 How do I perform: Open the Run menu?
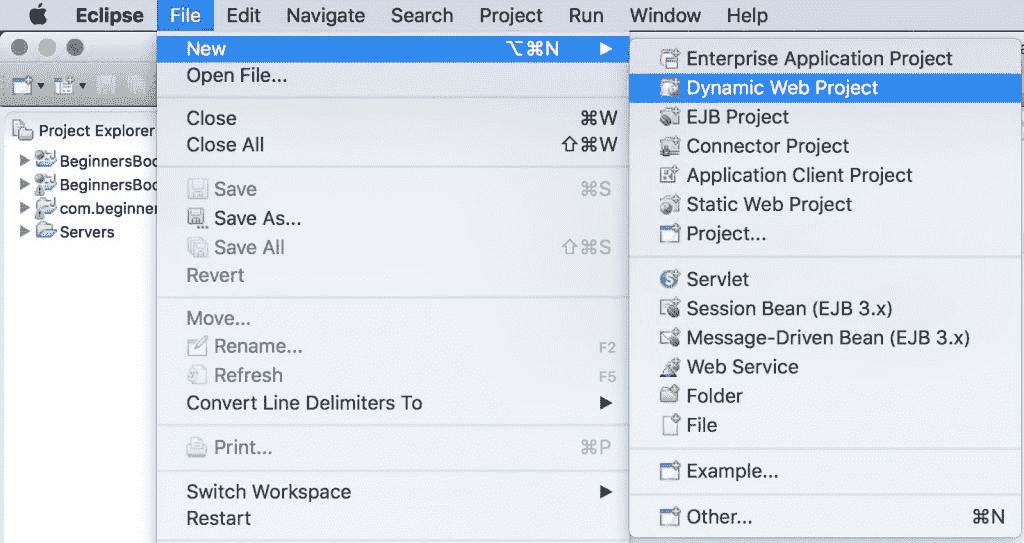[x=586, y=15]
